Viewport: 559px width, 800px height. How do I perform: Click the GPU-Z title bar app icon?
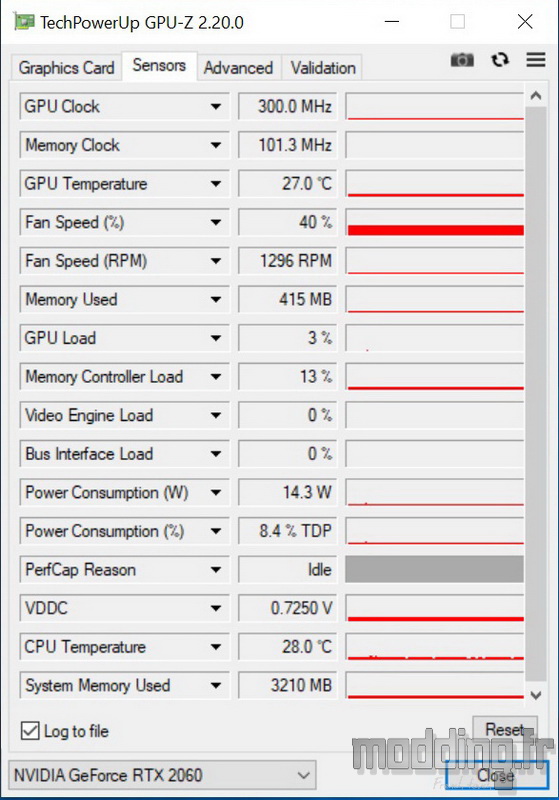23,22
